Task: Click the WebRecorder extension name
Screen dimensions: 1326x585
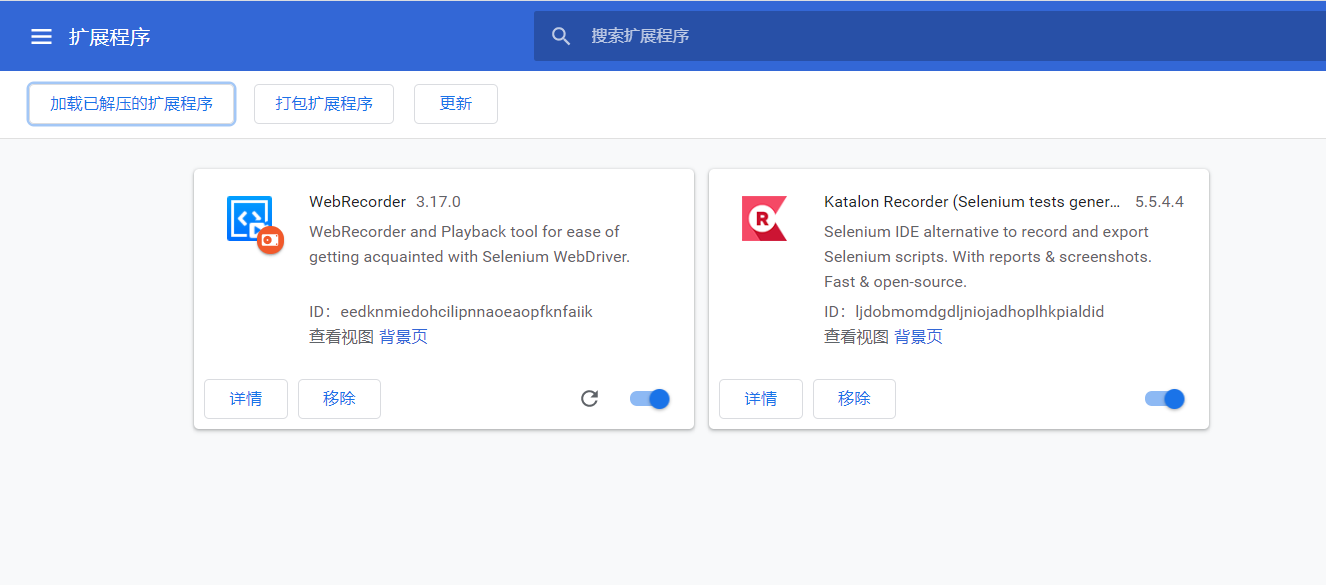Action: click(358, 202)
